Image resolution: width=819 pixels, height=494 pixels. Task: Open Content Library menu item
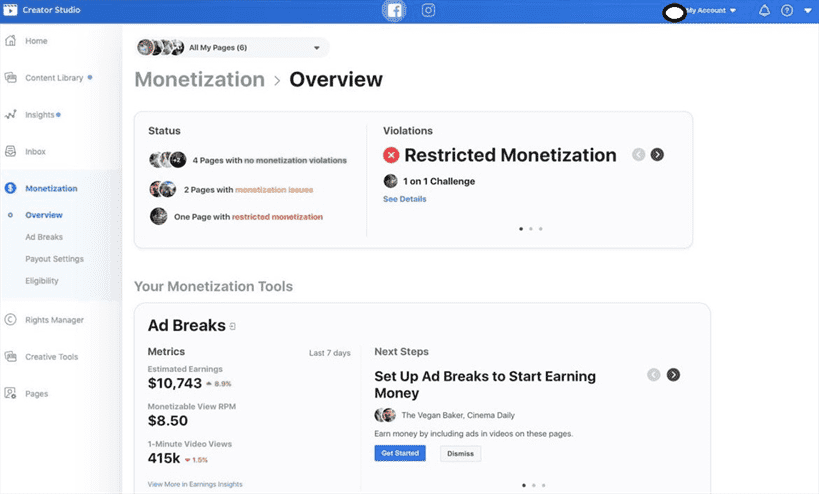(54, 78)
